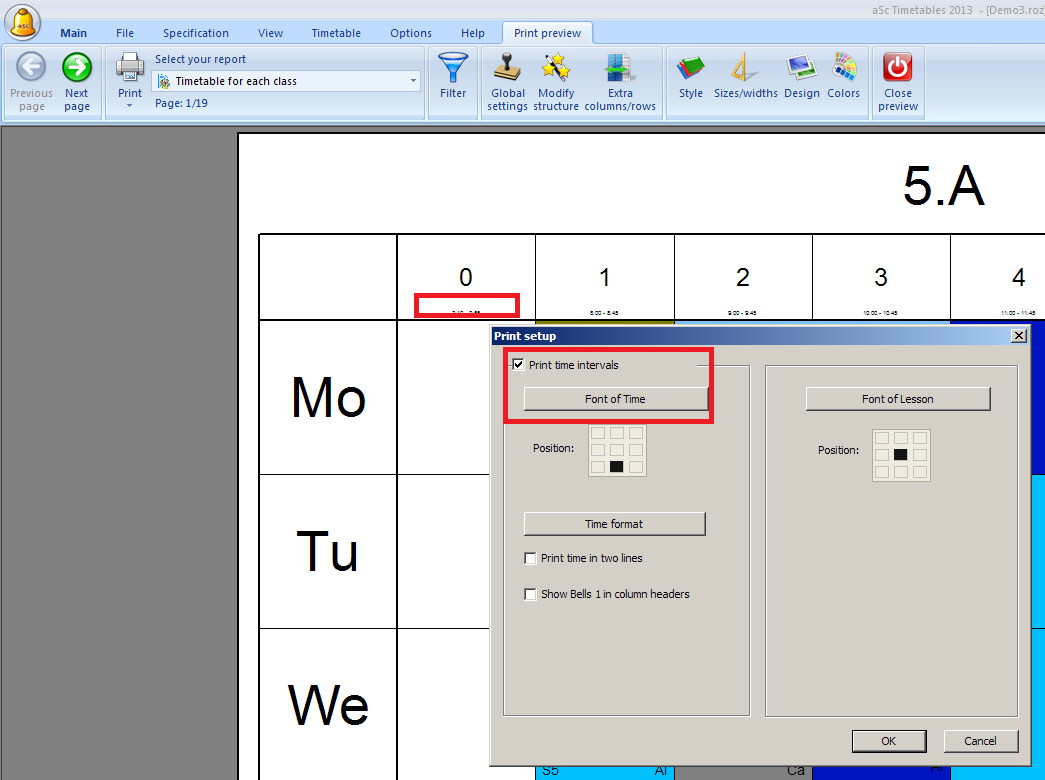This screenshot has height=780, width=1045.
Task: Enable Print time in two lines
Action: click(531, 559)
